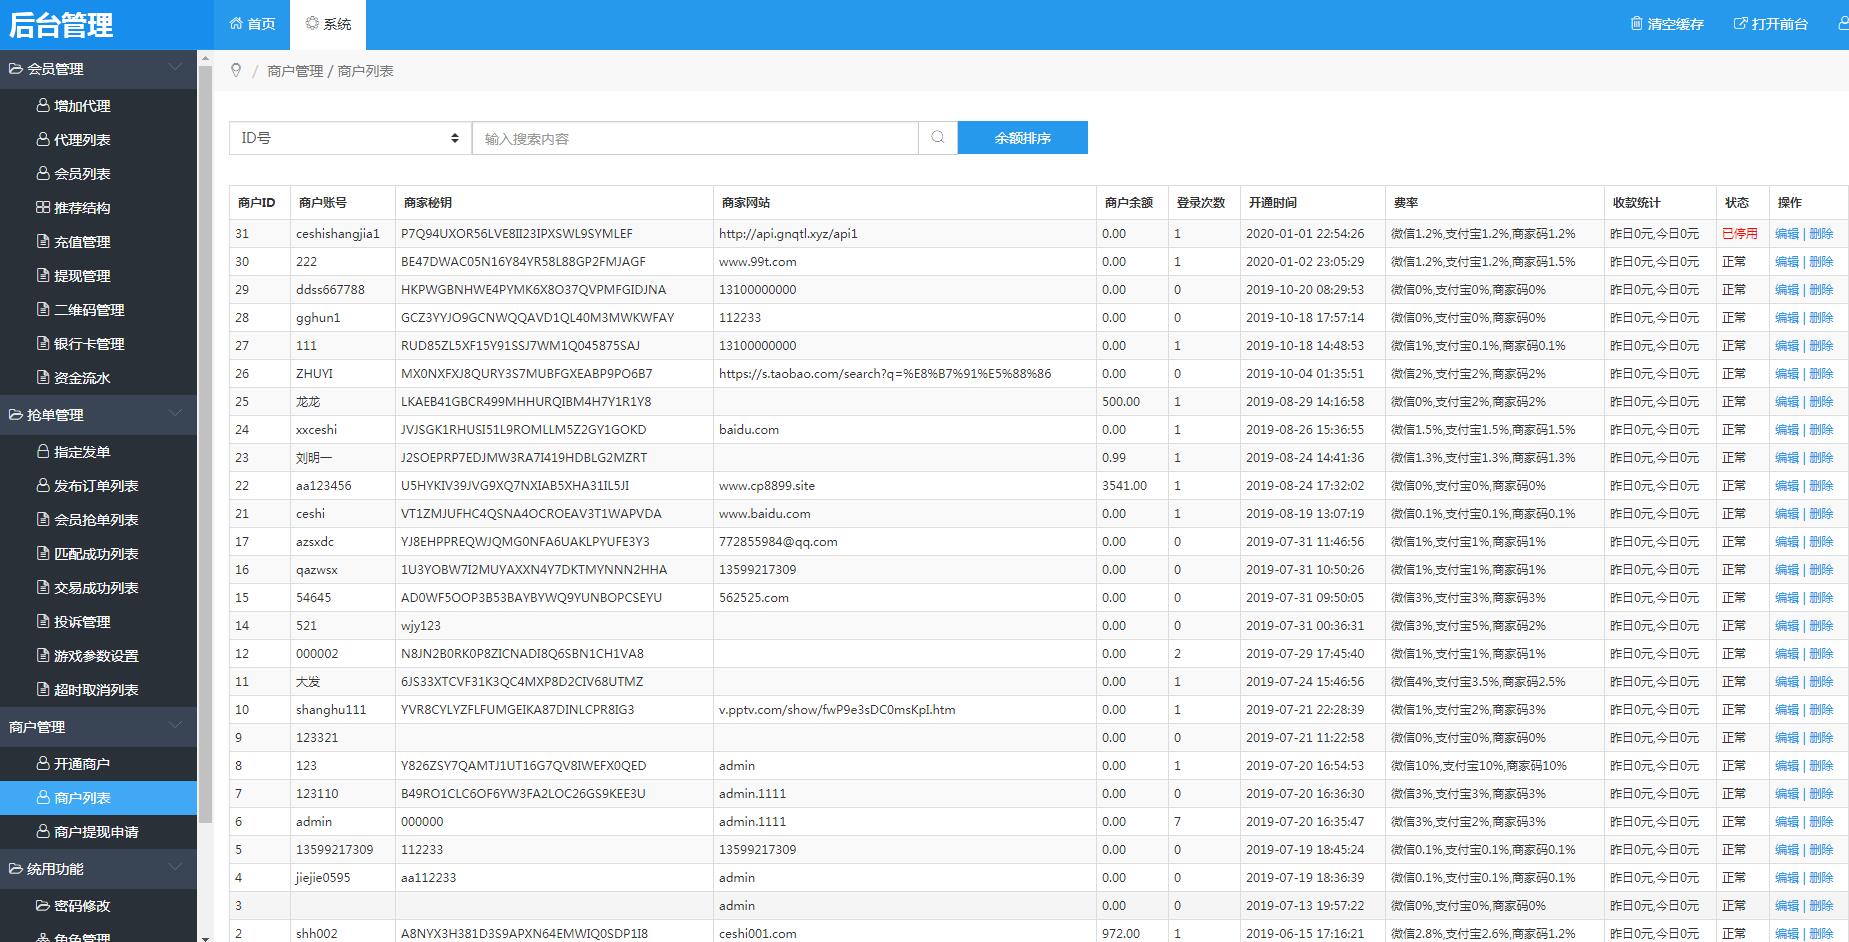
Task: Click the icon beside 游戏参数设置
Action: tap(43, 655)
